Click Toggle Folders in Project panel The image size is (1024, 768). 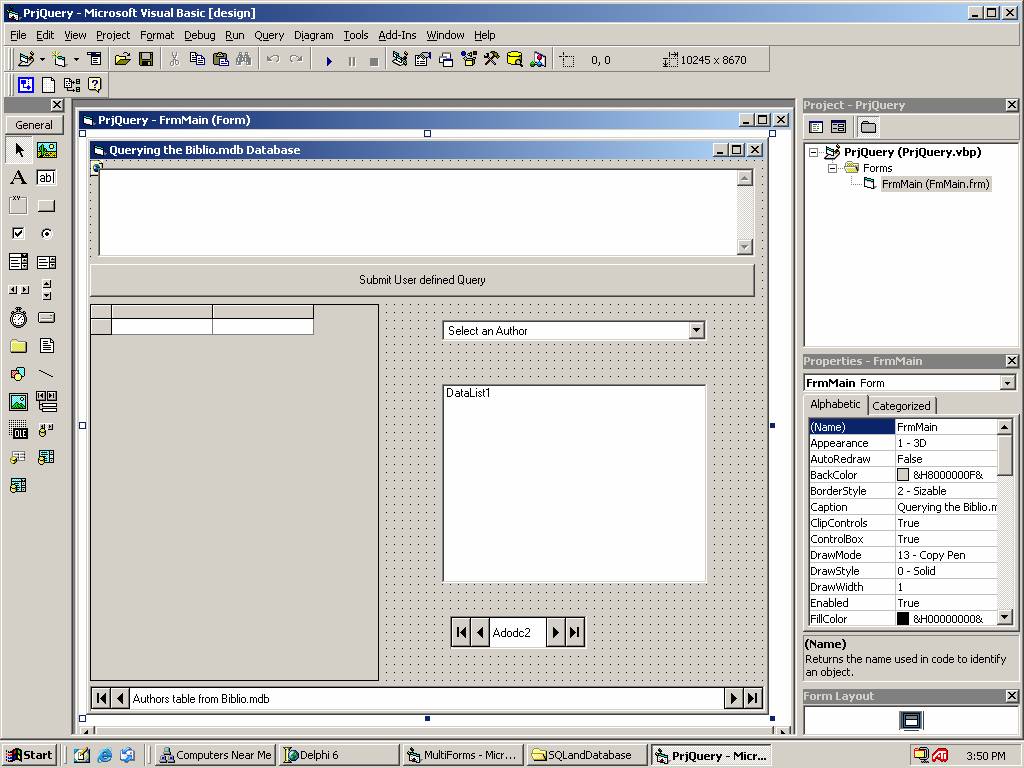point(868,127)
